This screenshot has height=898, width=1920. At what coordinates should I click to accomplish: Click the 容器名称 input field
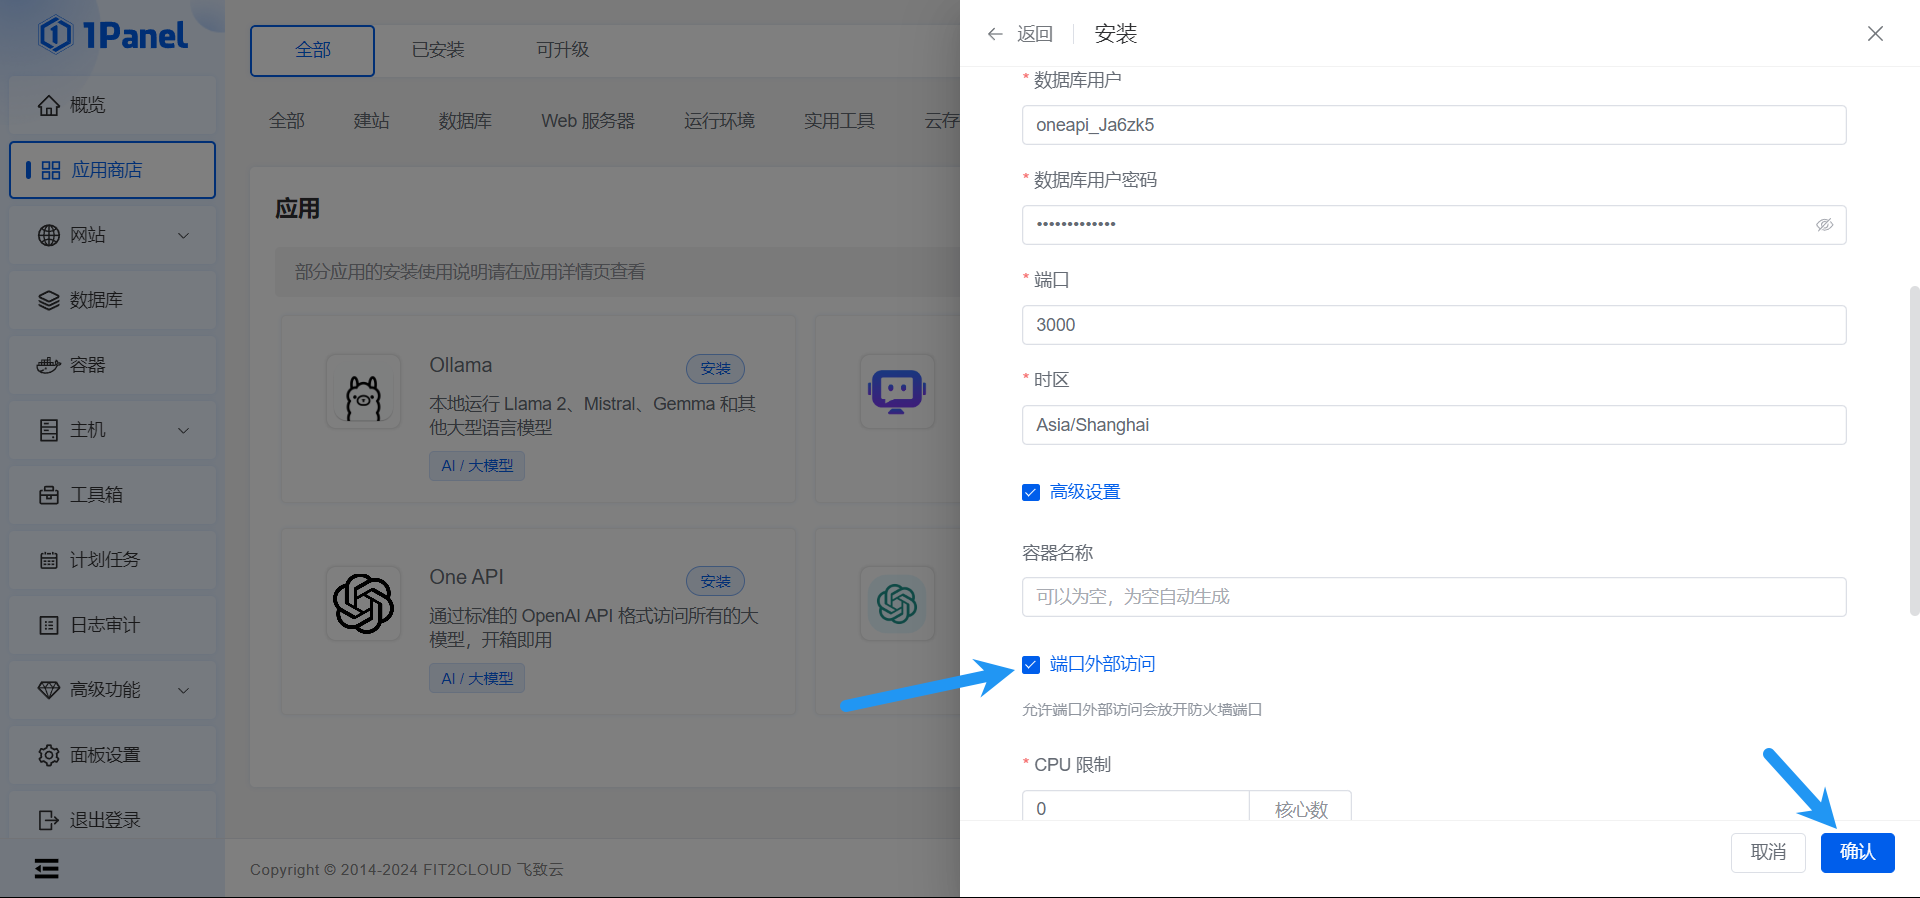[x=1433, y=597]
